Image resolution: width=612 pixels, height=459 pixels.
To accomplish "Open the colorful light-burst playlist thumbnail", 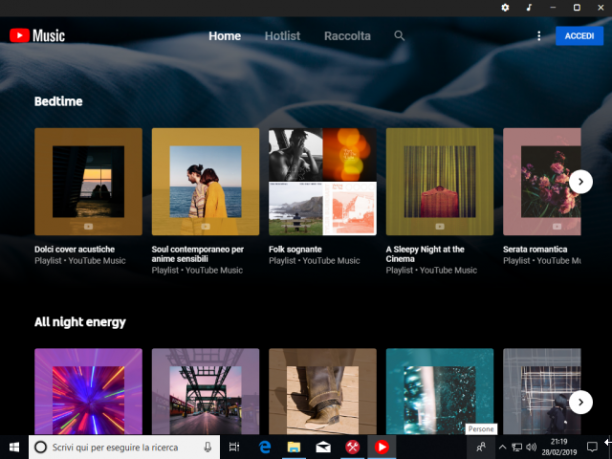I will pos(88,391).
